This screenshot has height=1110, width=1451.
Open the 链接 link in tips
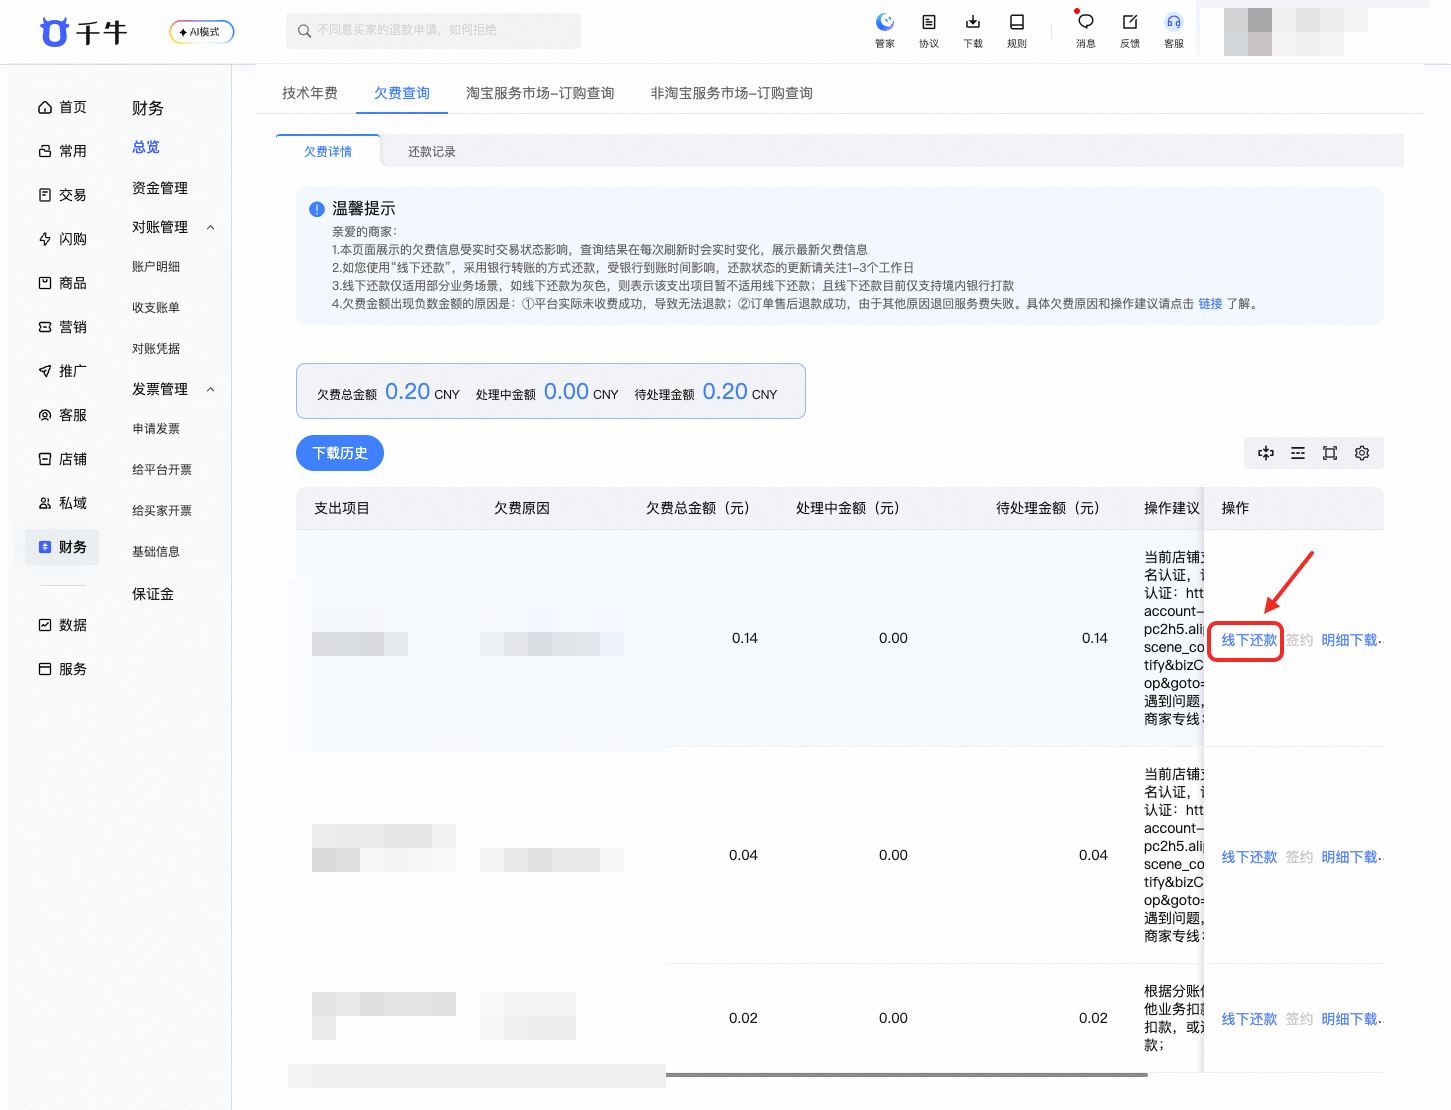tap(1210, 304)
